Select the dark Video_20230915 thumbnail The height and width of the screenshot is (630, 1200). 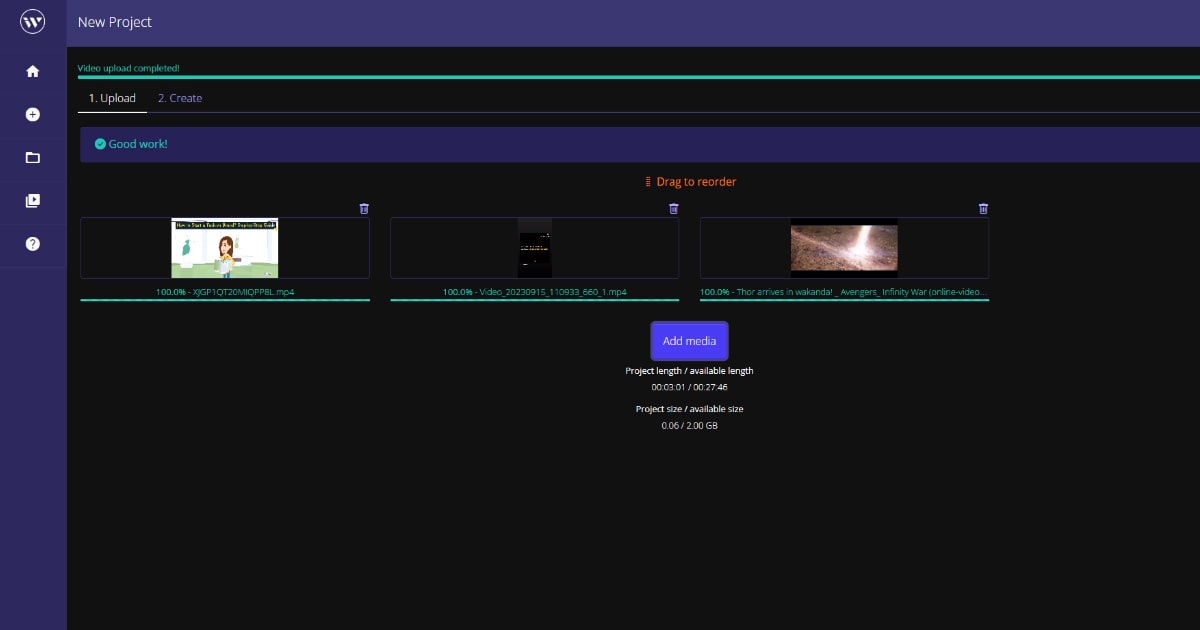tap(534, 248)
